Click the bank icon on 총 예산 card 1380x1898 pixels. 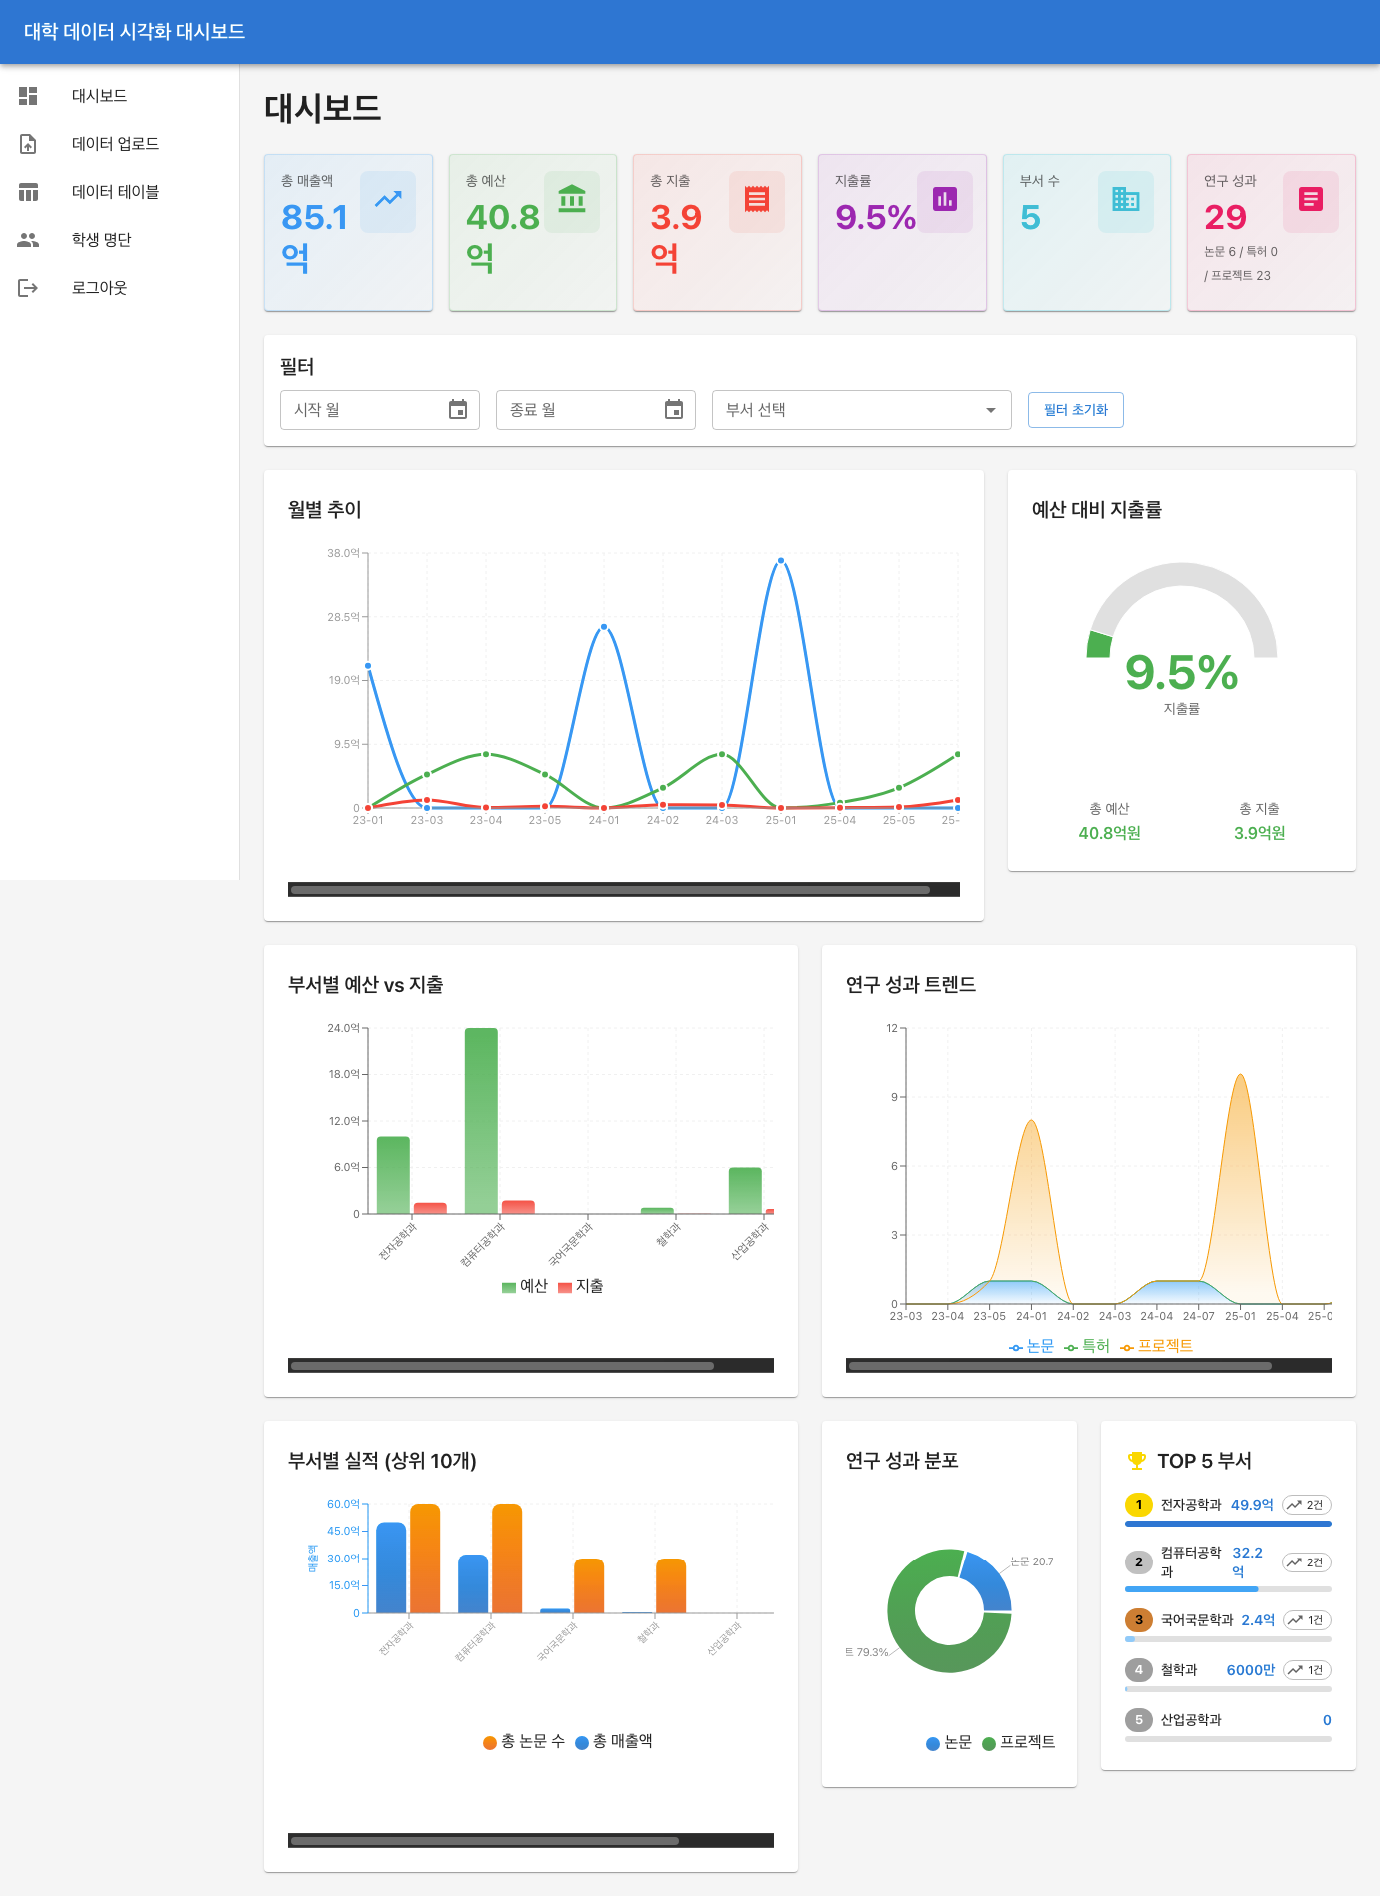tap(572, 201)
